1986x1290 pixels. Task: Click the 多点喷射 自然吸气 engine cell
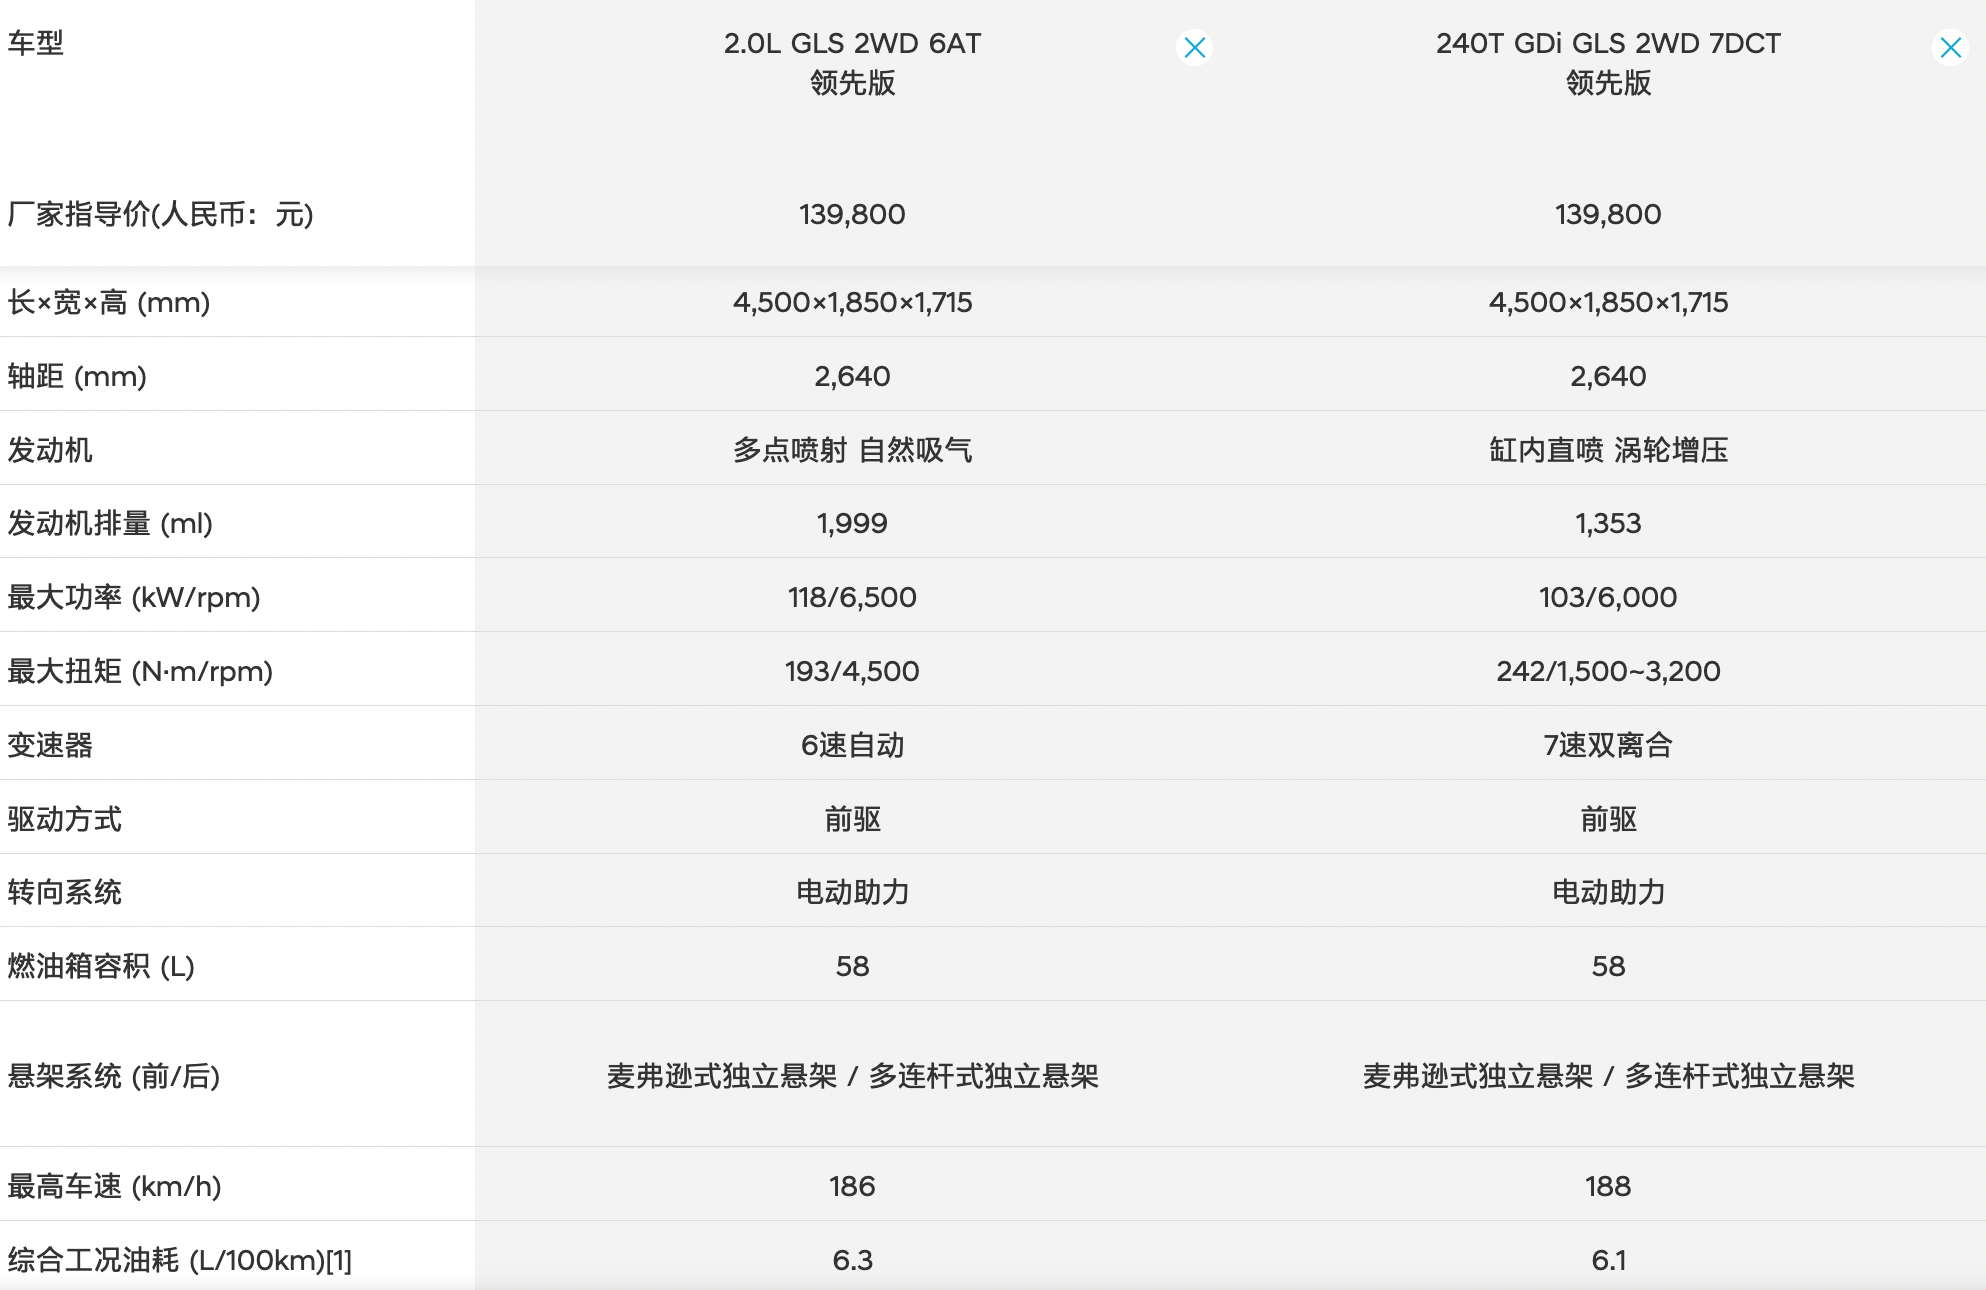click(852, 450)
